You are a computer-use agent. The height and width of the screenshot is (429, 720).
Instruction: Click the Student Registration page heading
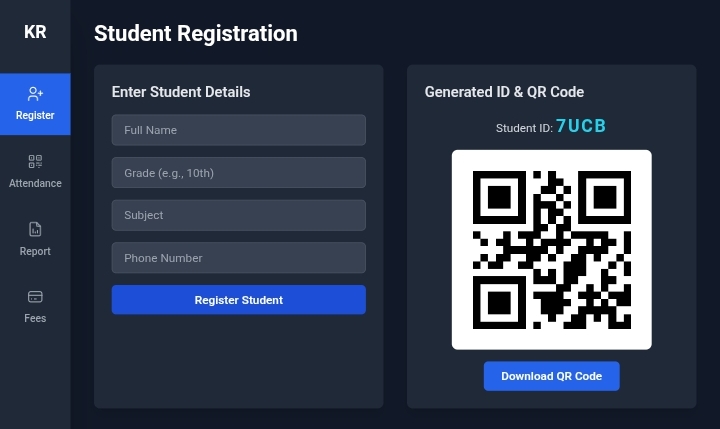(196, 34)
